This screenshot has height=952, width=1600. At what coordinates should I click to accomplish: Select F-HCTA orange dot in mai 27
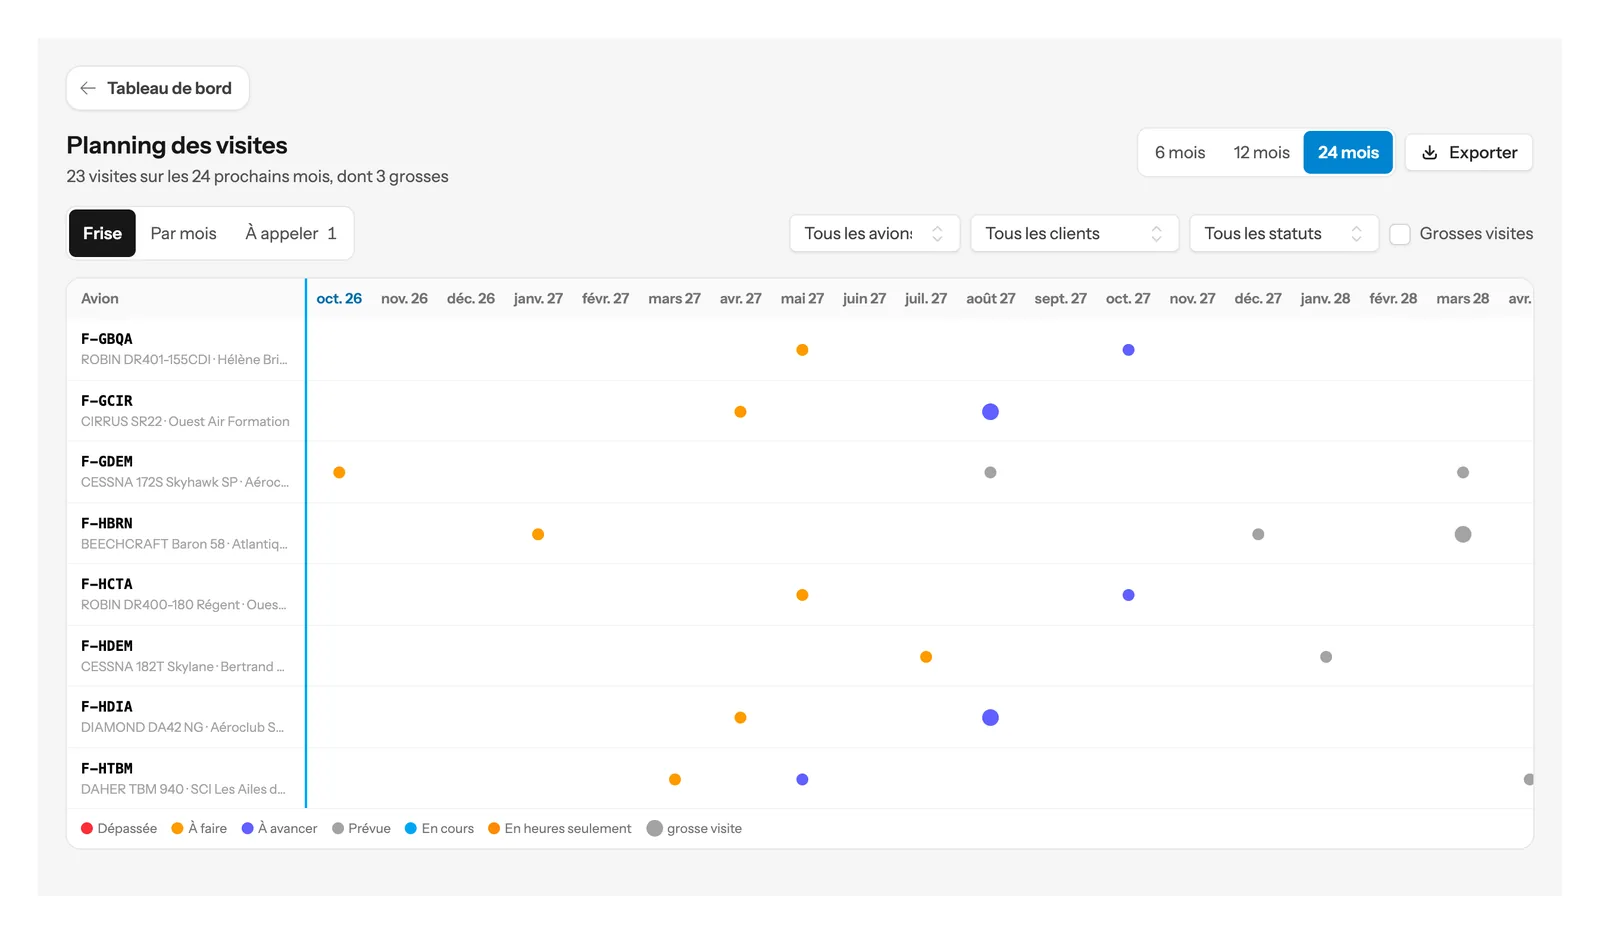802,595
